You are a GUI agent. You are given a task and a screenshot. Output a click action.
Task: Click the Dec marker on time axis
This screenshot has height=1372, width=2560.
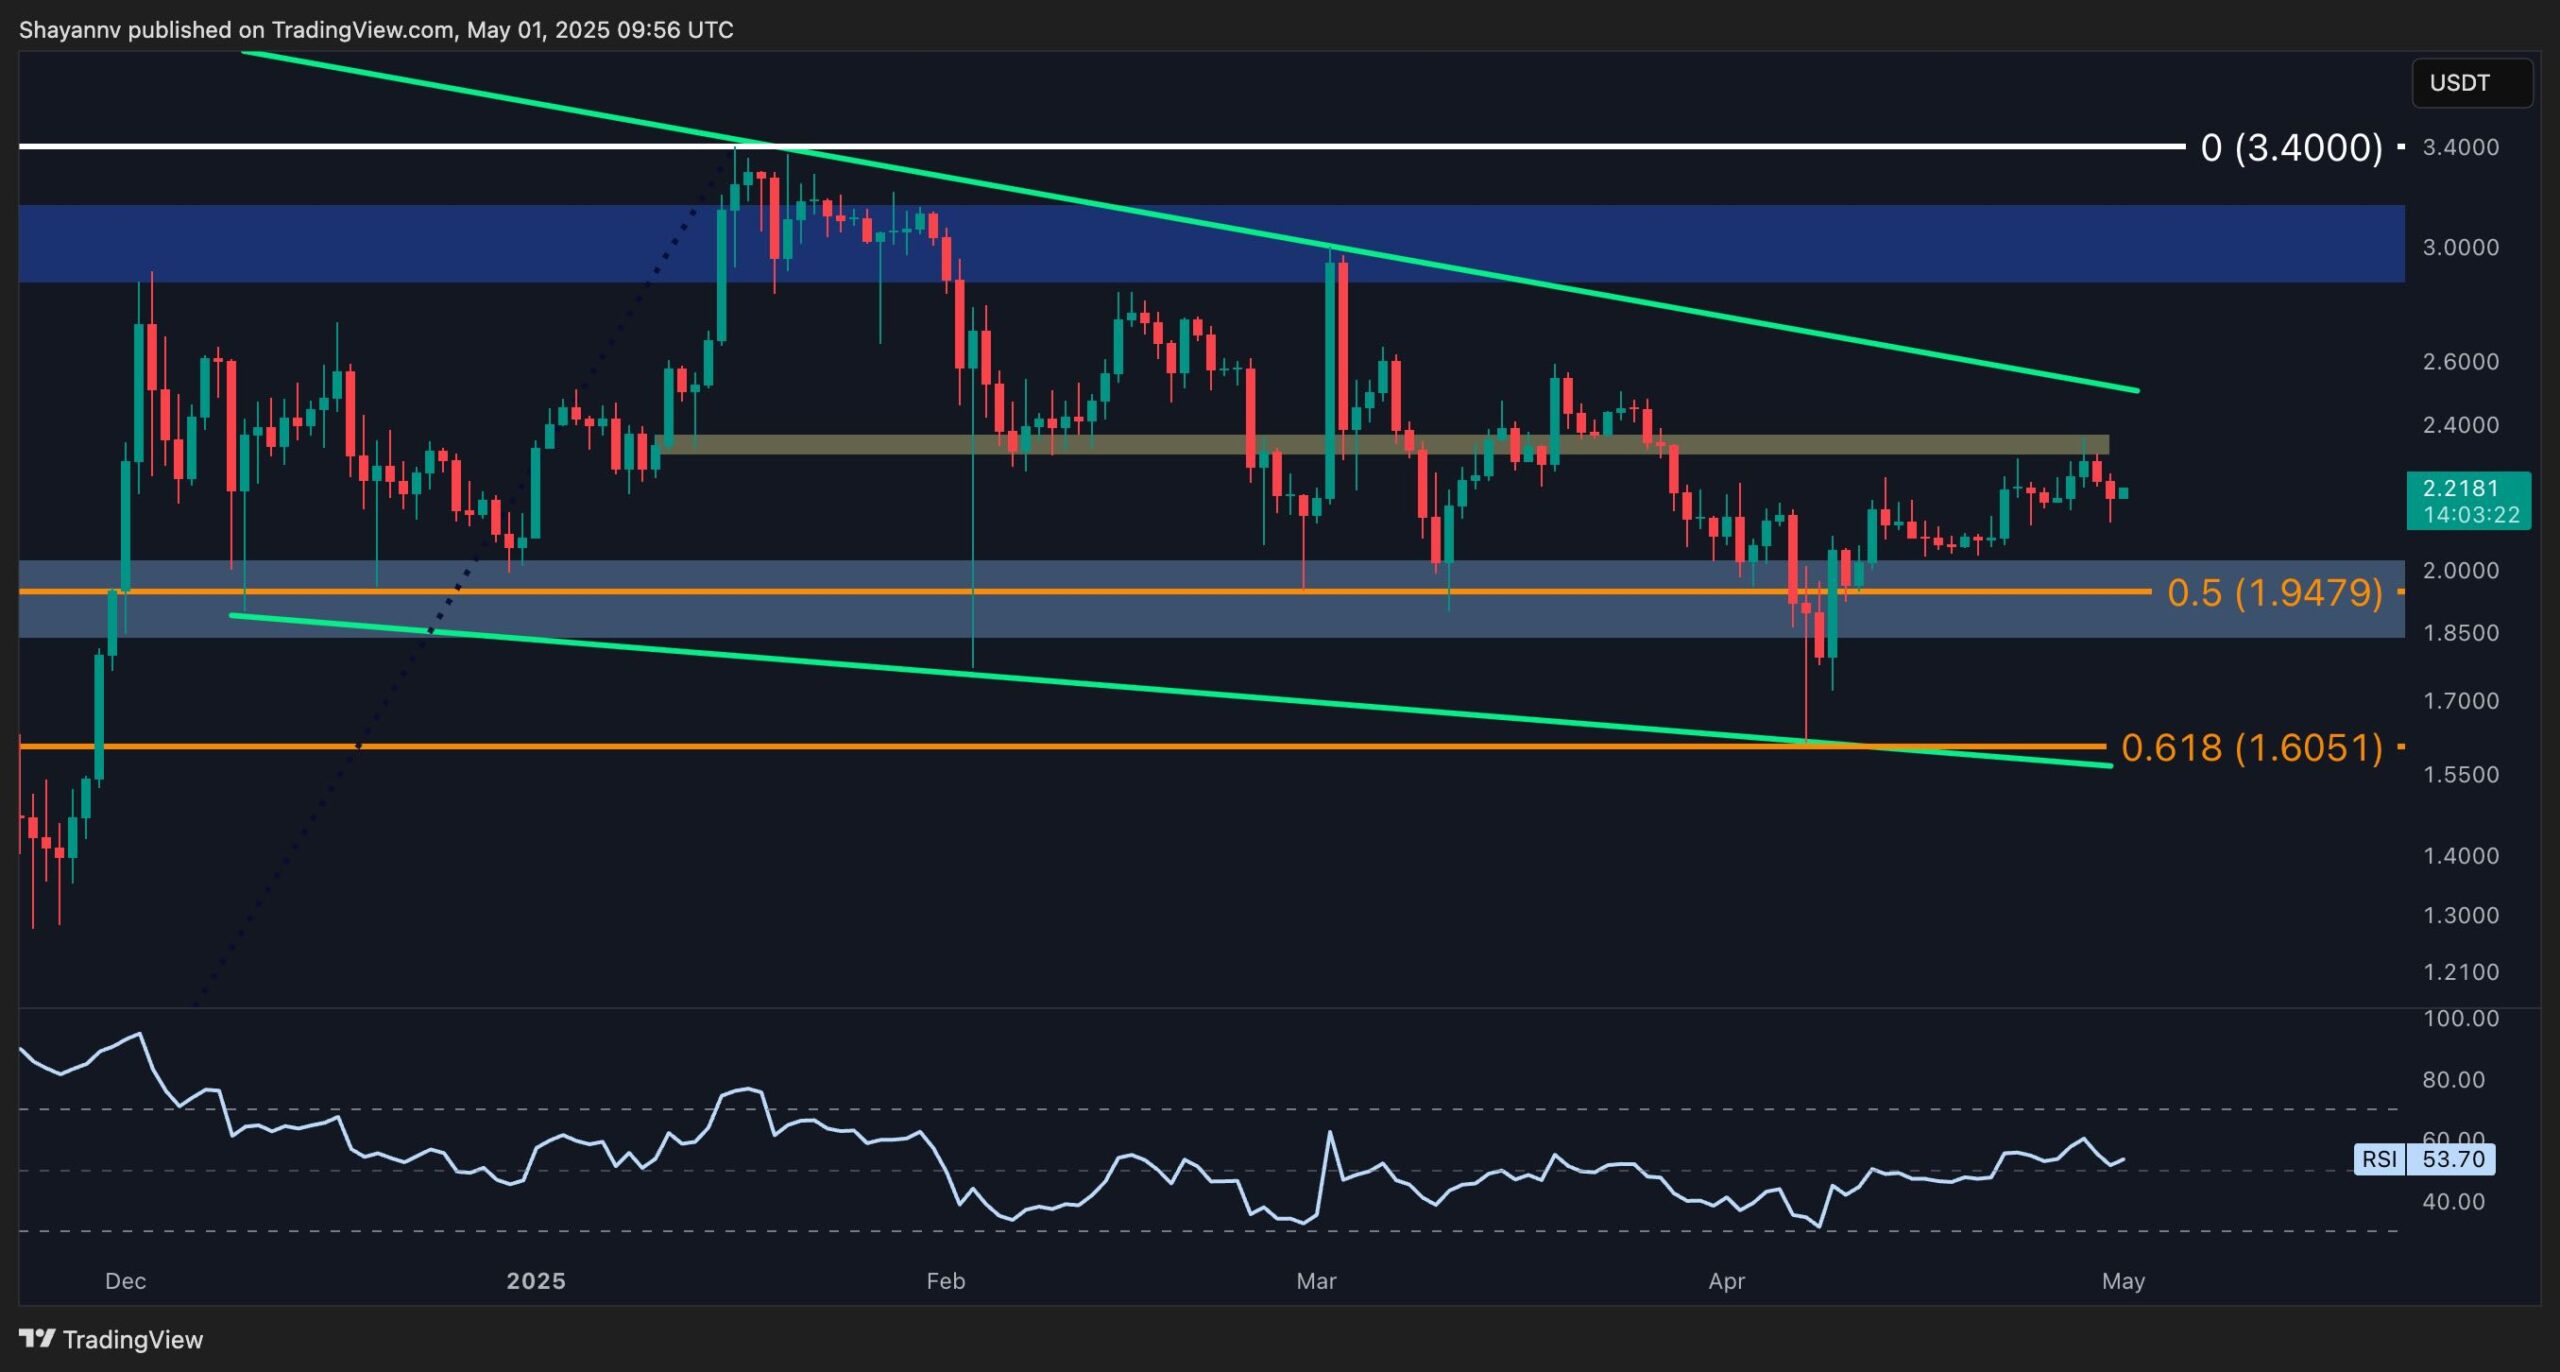pos(125,1281)
